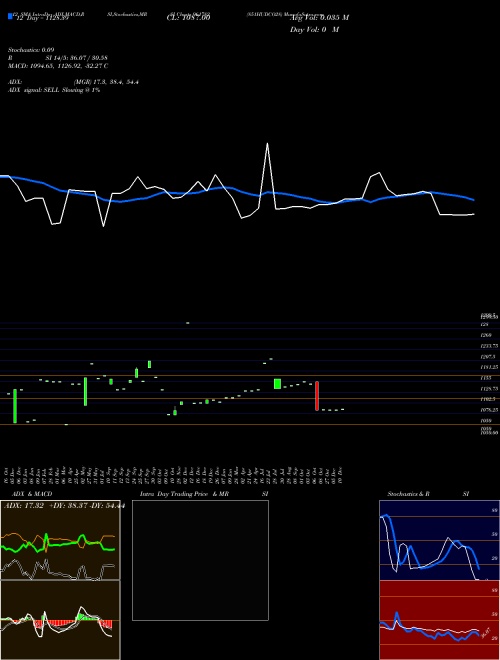Open the red RSI chart panel
This screenshot has width=500, height=660.
click(439, 620)
